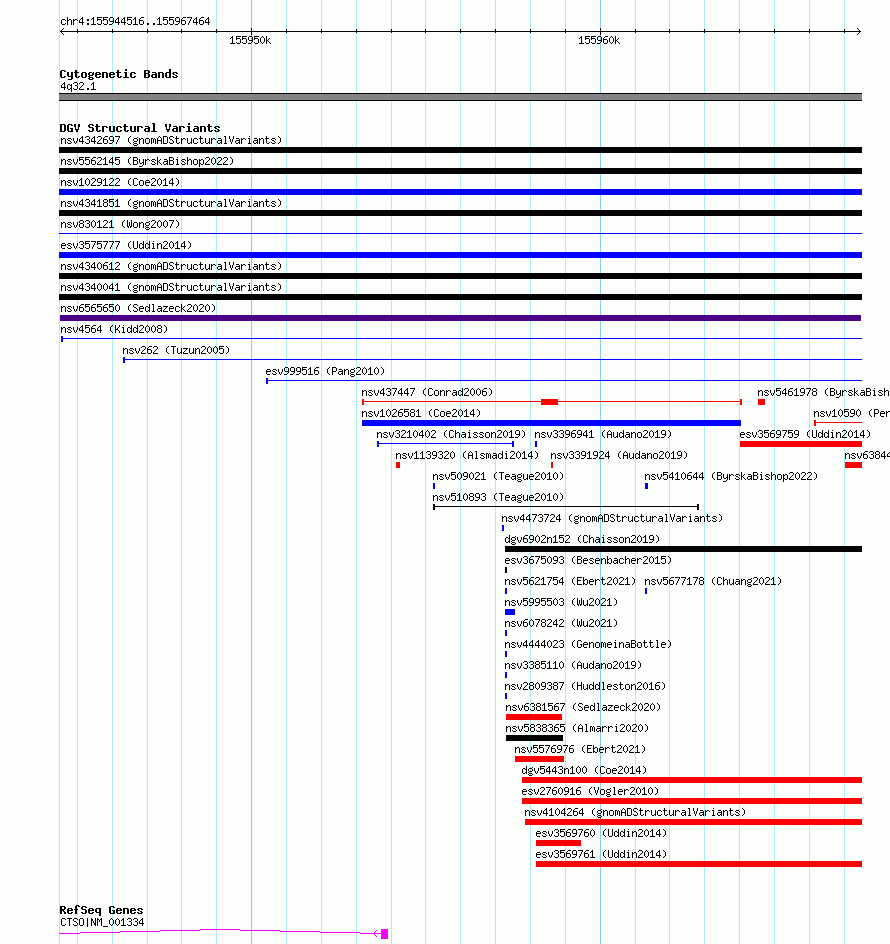Select nsv1026581 (Coe2014) label
The width and height of the screenshot is (890, 944).
(421, 414)
